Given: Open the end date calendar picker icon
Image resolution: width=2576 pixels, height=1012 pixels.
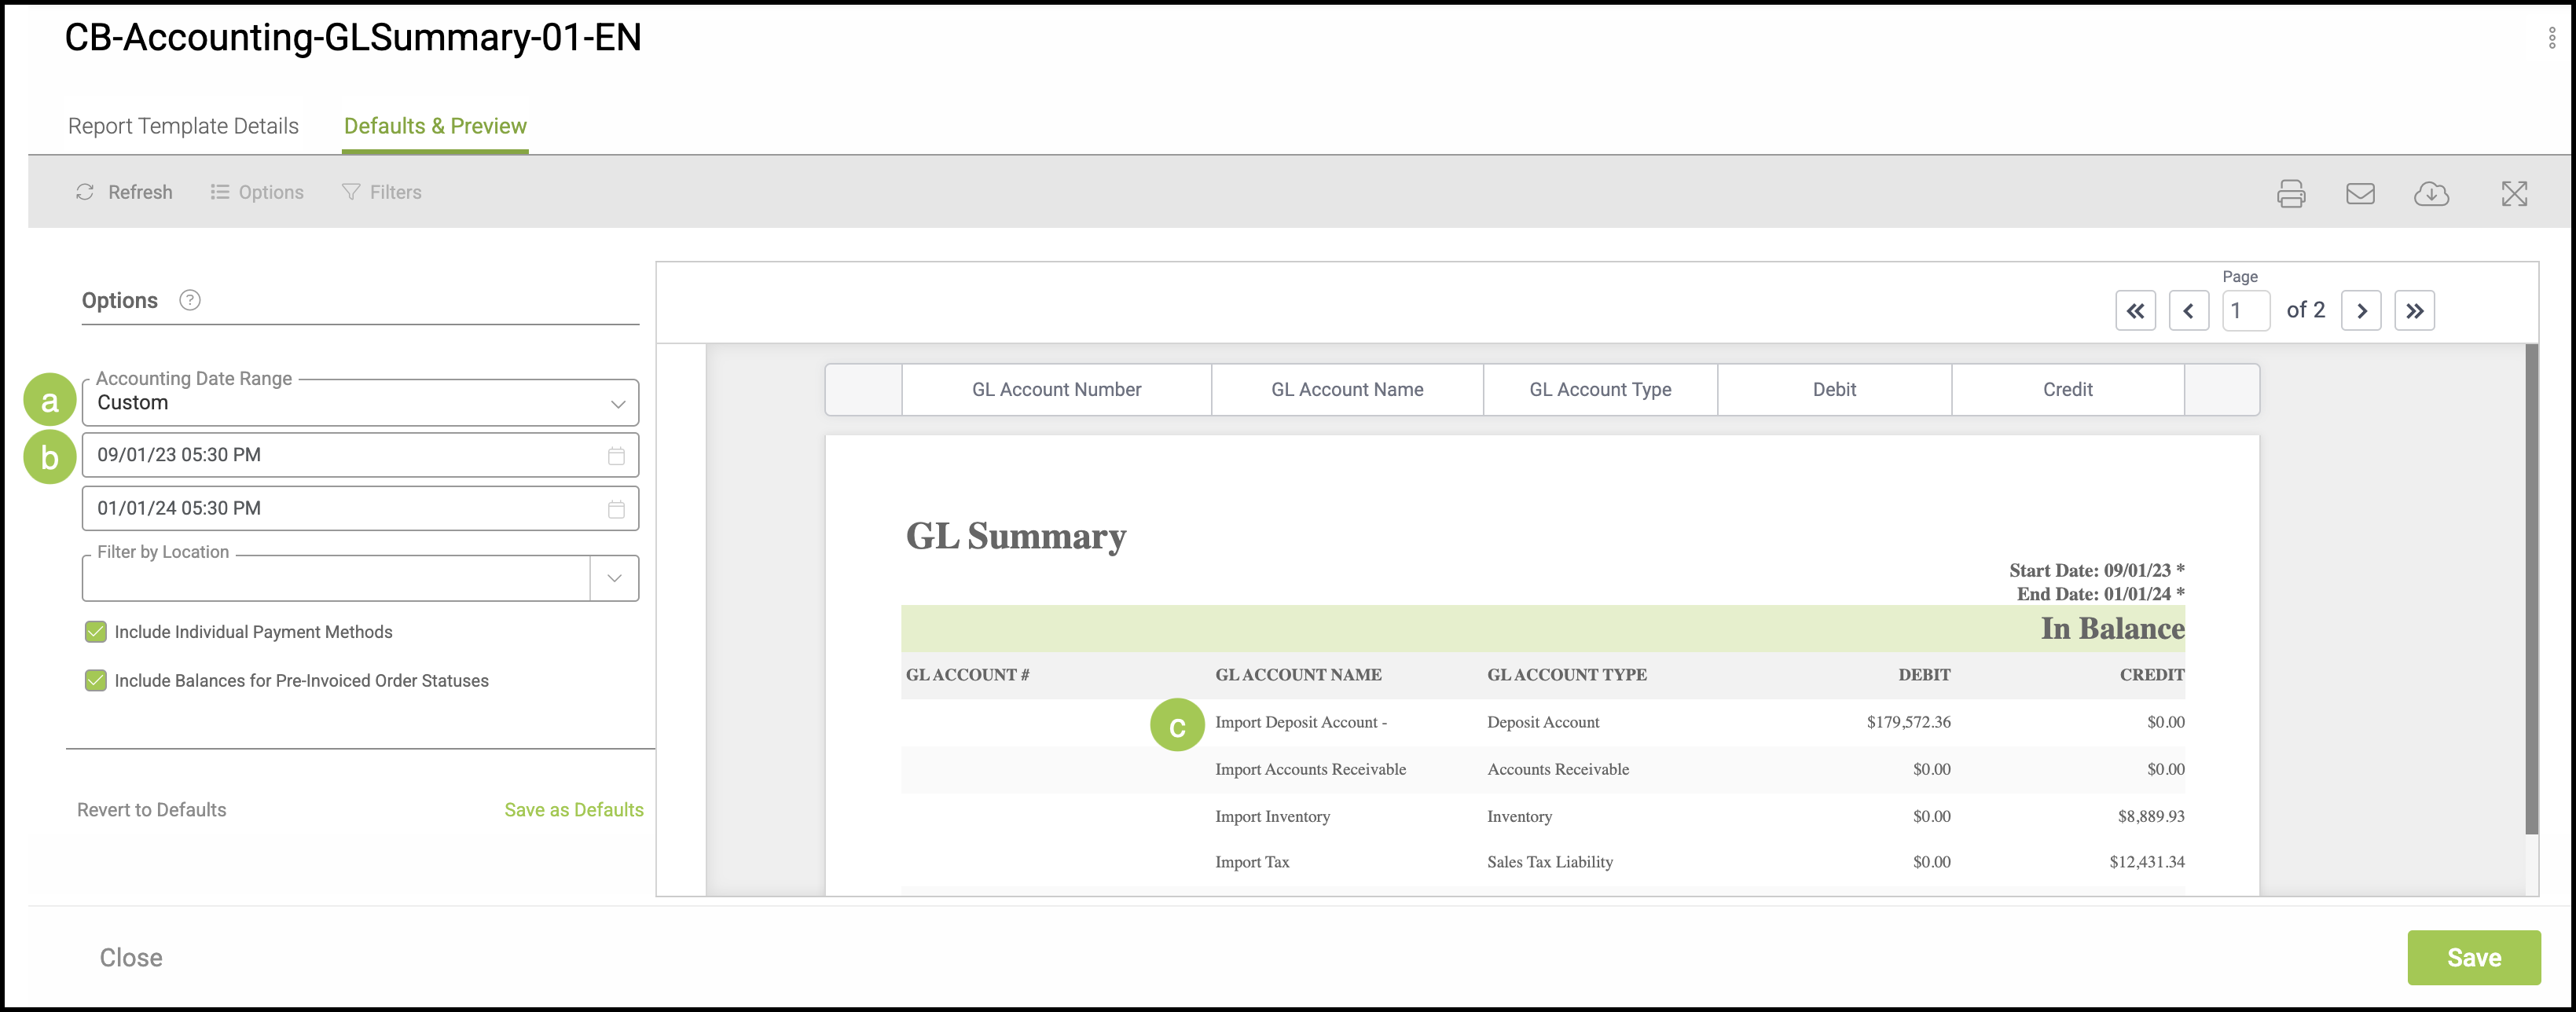Looking at the screenshot, I should (616, 509).
